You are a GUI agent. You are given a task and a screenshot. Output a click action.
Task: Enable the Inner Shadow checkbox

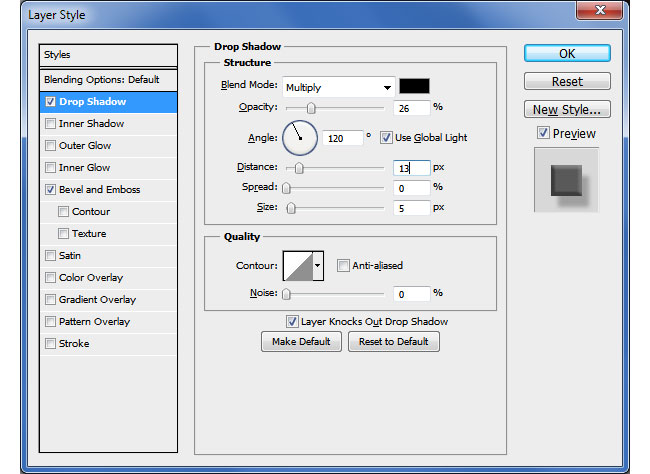[x=51, y=124]
